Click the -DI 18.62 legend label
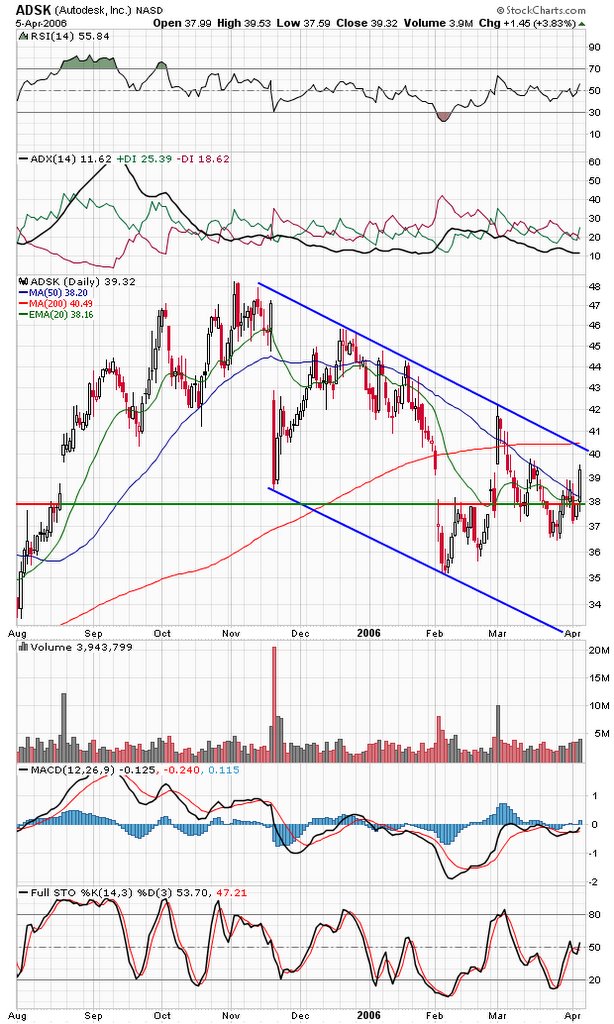 point(202,159)
